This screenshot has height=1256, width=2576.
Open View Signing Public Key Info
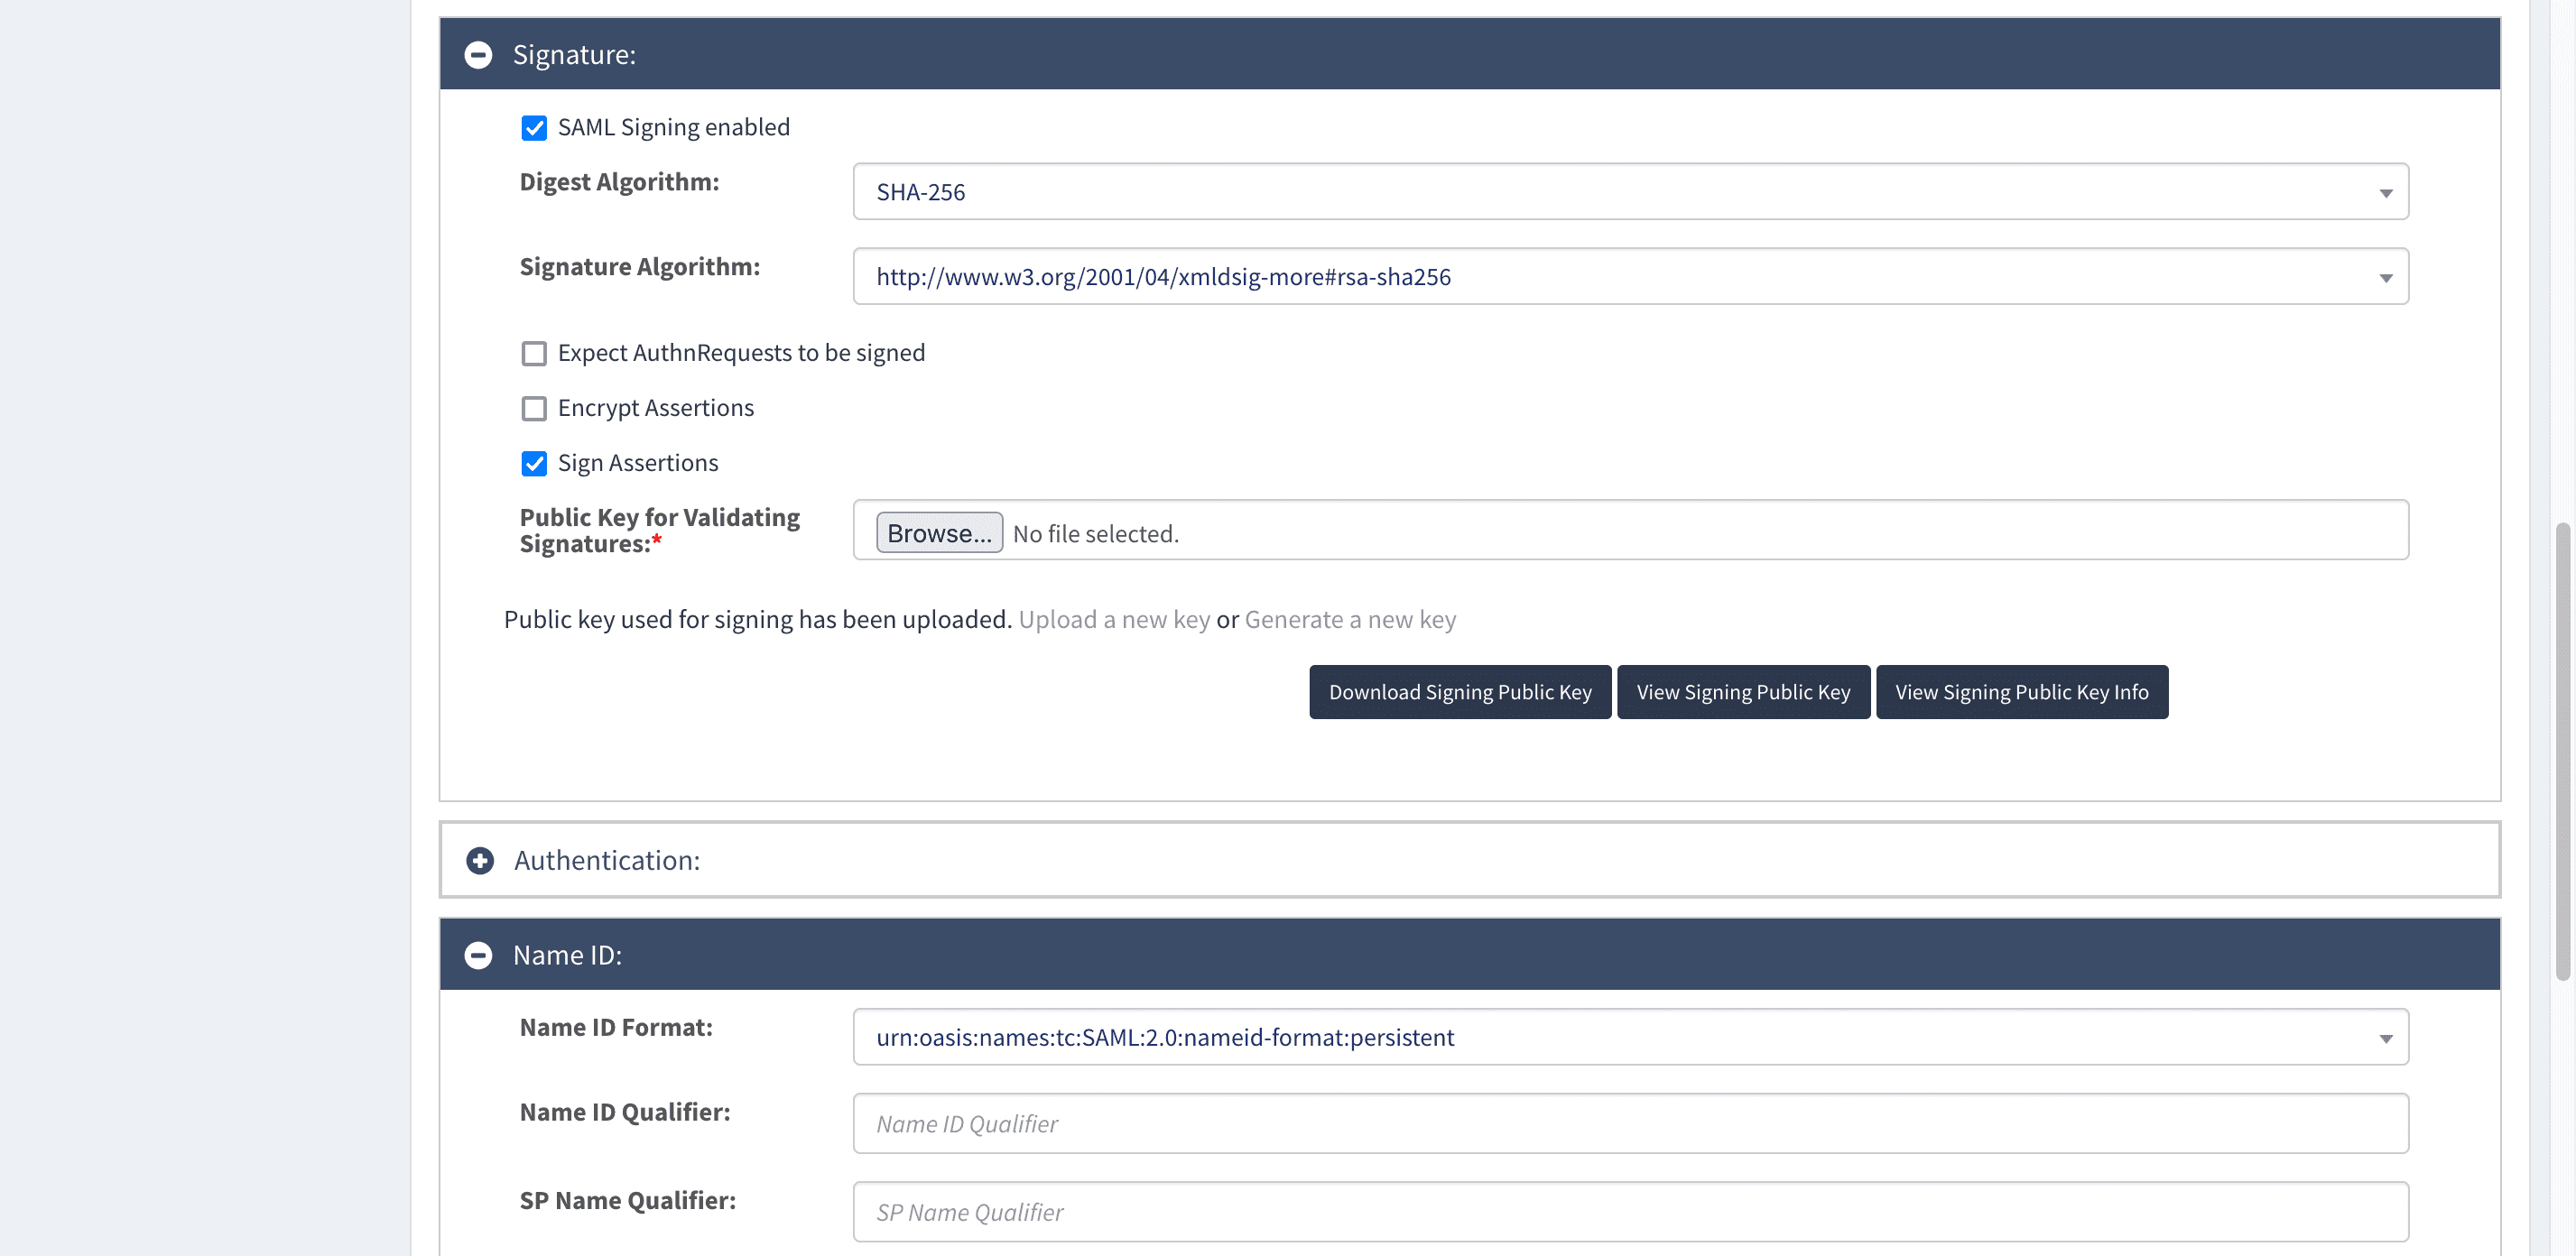tap(2021, 692)
